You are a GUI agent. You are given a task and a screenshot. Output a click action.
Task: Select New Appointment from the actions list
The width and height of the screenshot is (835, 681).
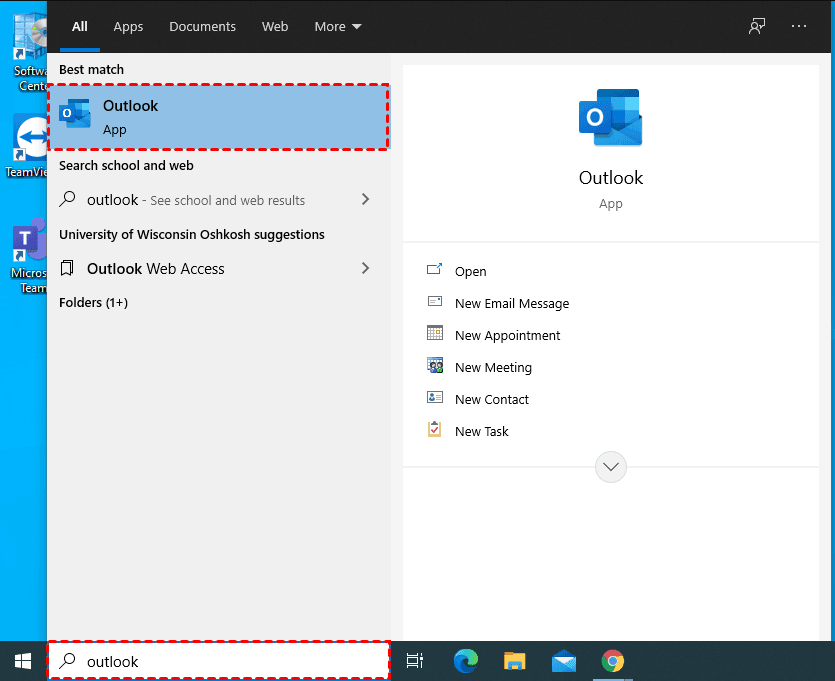507,335
